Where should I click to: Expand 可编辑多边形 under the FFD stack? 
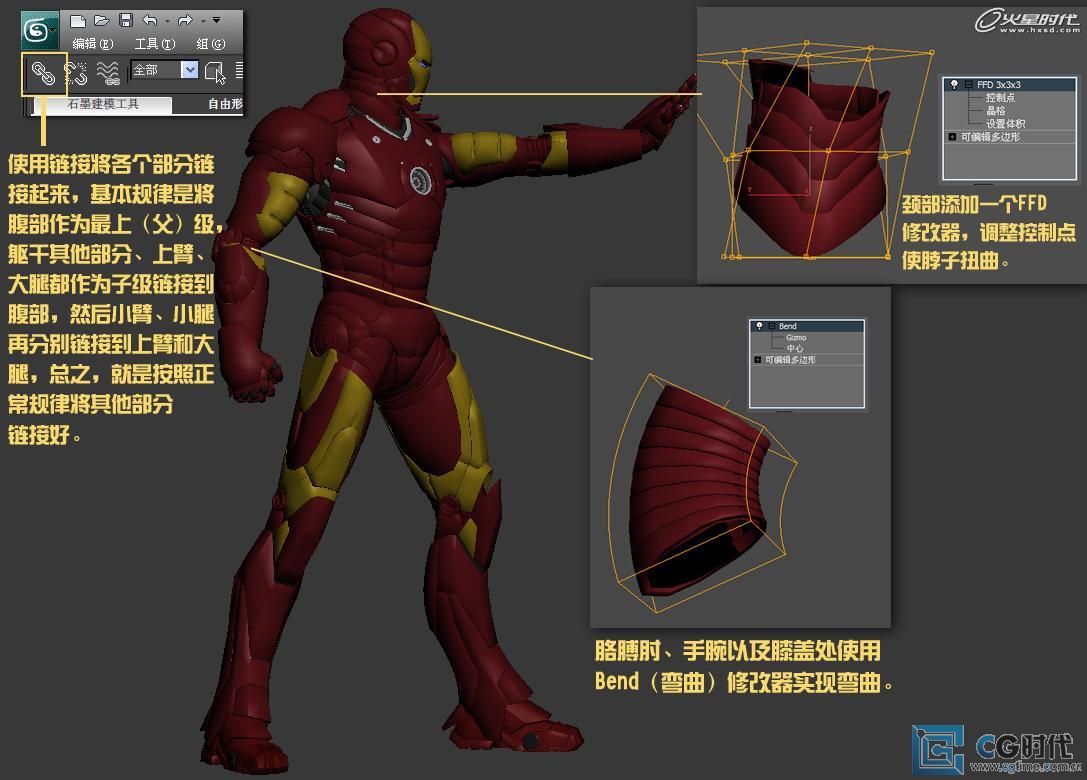[953, 137]
